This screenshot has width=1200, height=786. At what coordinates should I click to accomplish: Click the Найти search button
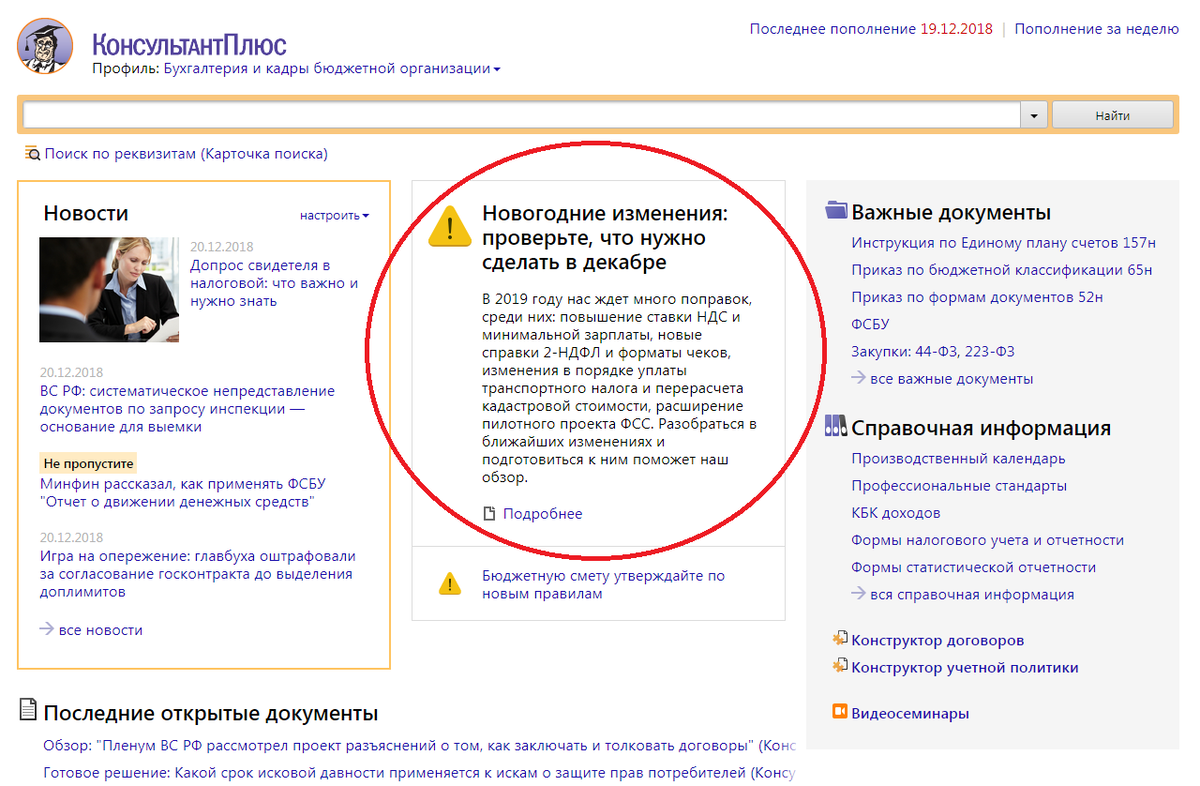[x=1112, y=115]
